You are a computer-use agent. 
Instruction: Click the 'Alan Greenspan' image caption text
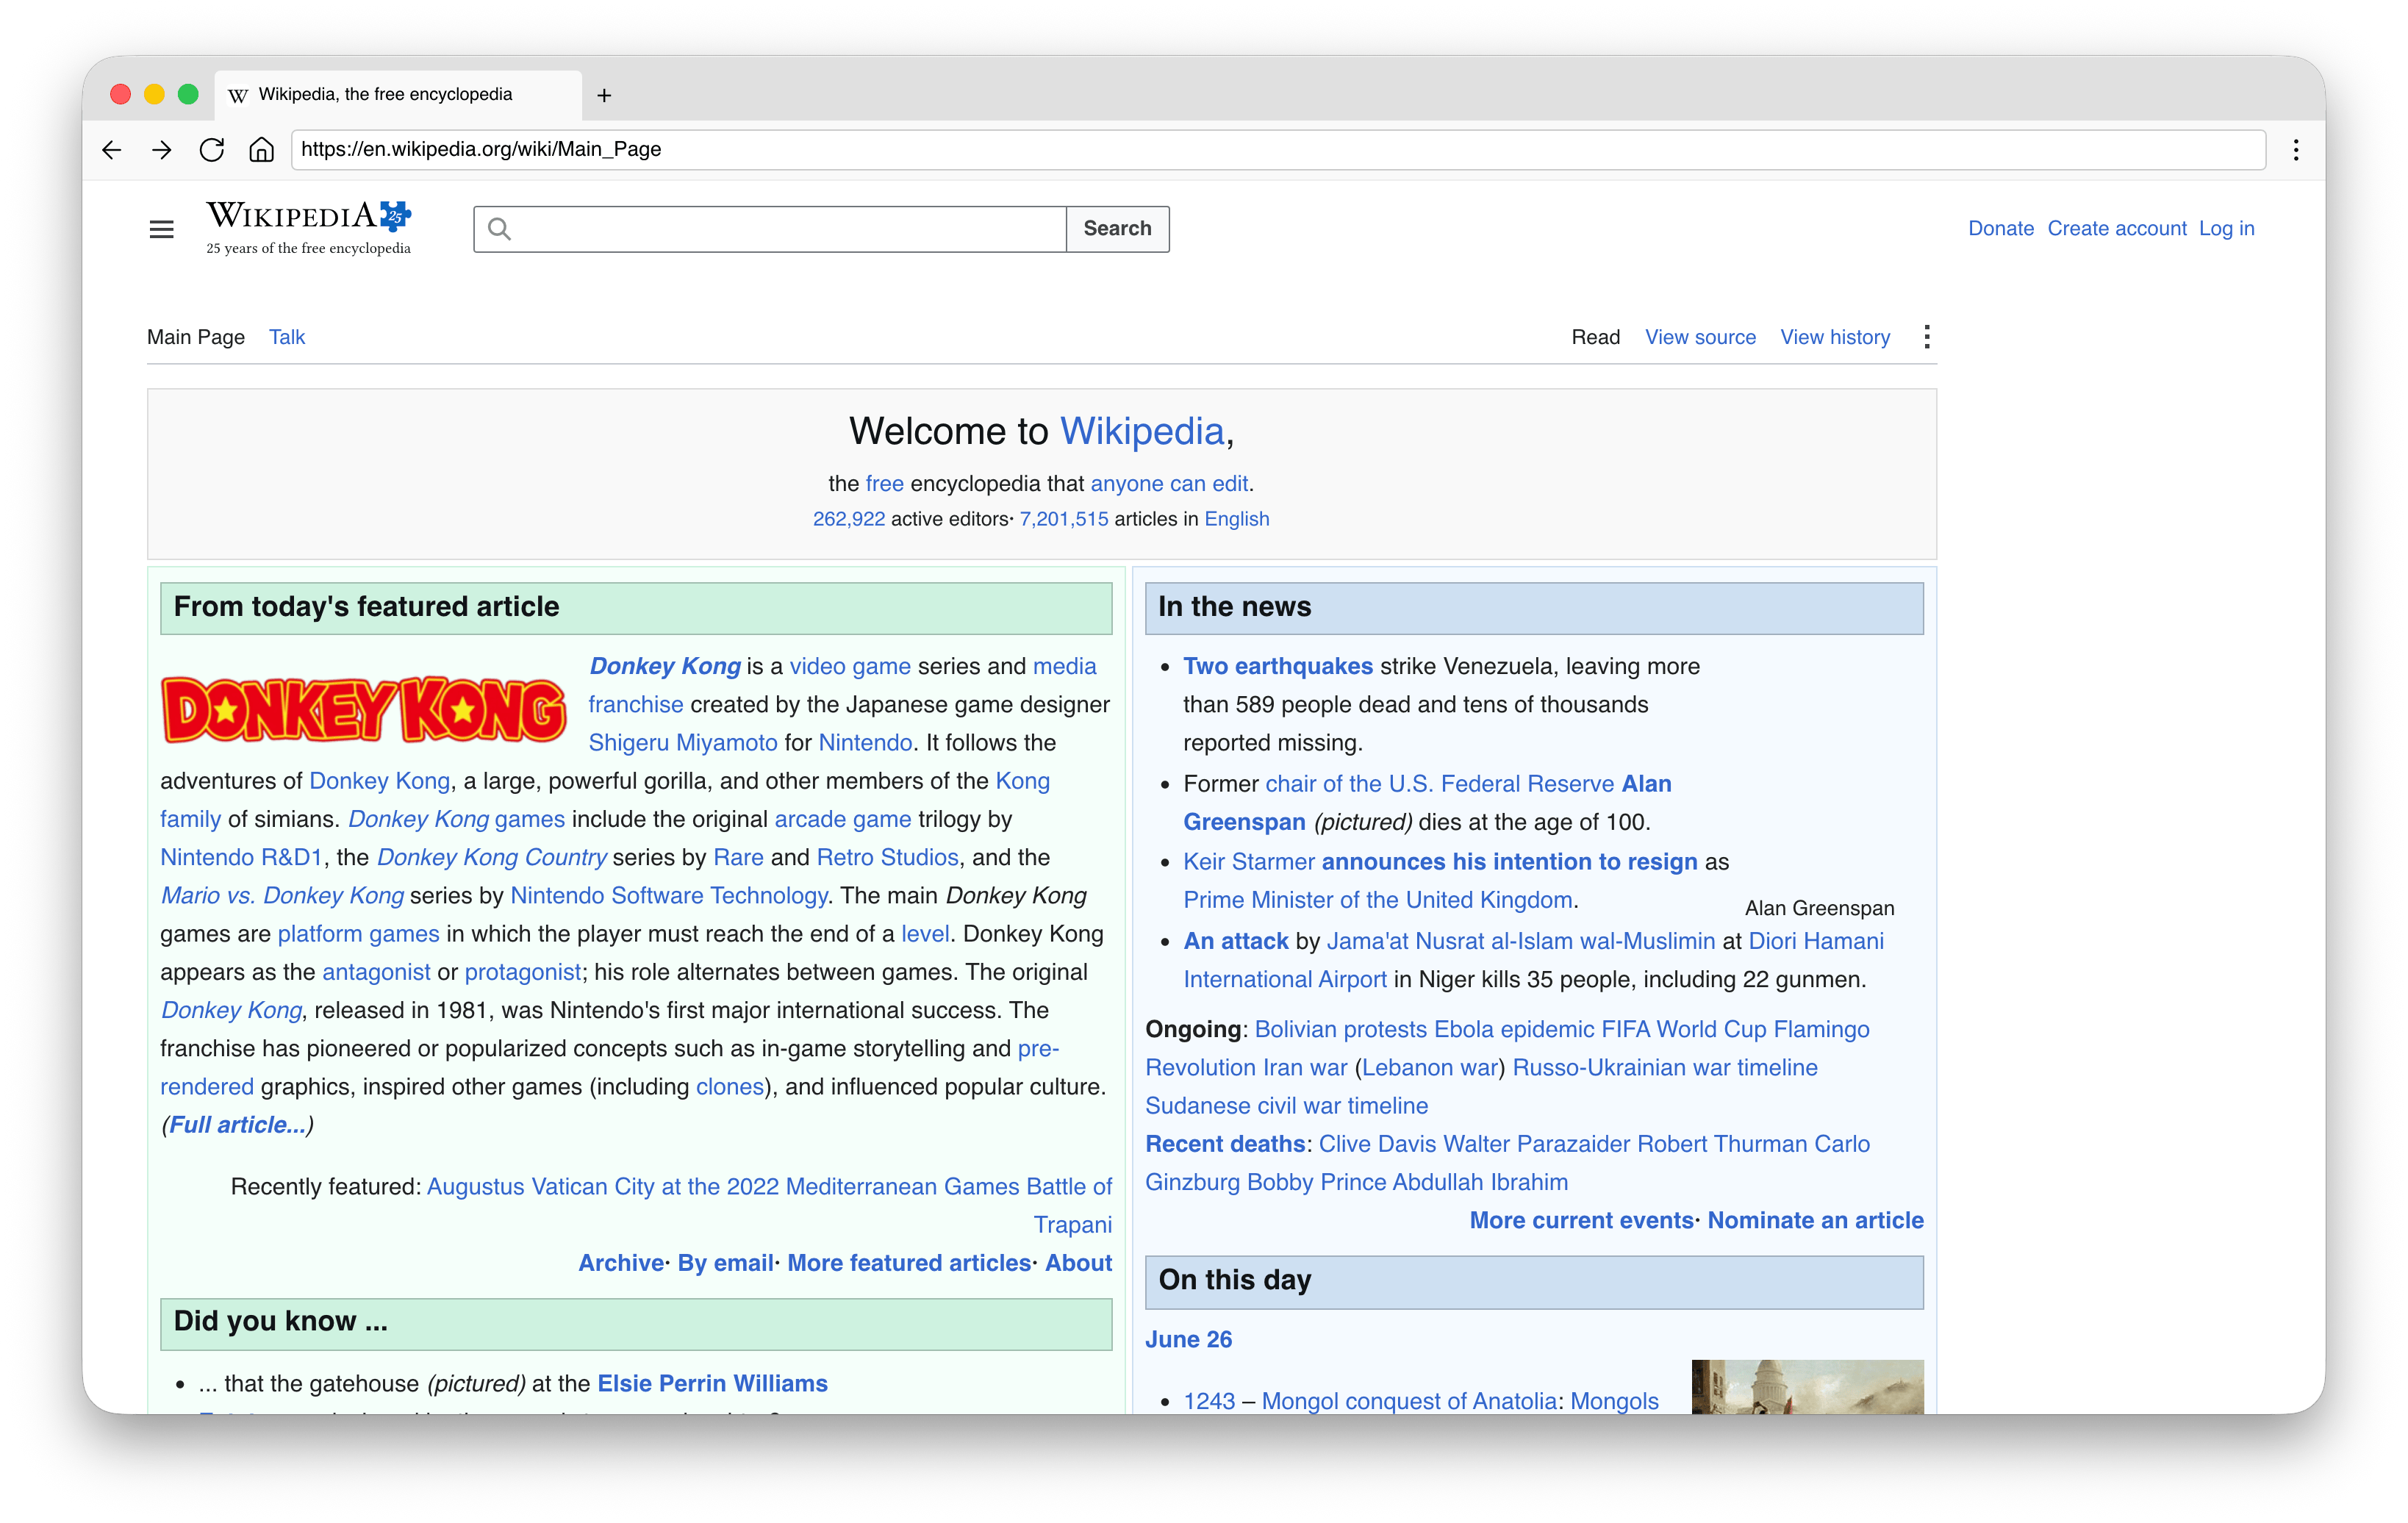[x=1819, y=909]
